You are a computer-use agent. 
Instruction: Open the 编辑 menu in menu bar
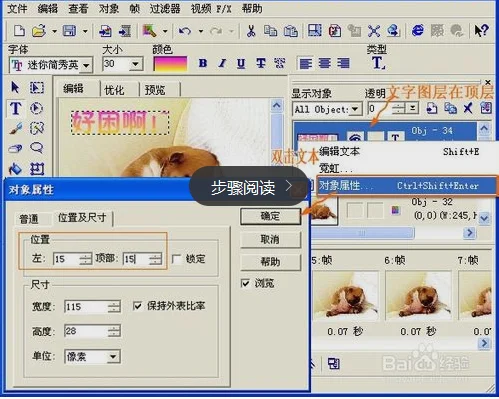47,8
